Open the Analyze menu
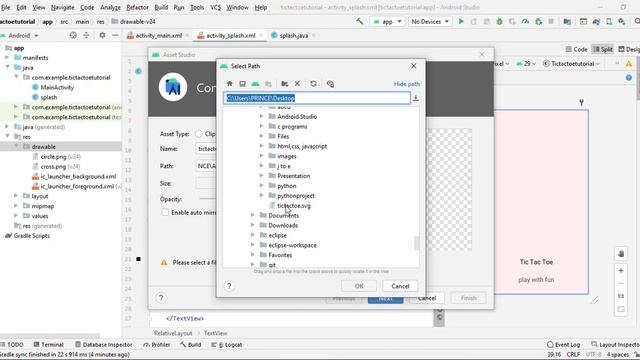This screenshot has height=360, width=640. (111, 7)
